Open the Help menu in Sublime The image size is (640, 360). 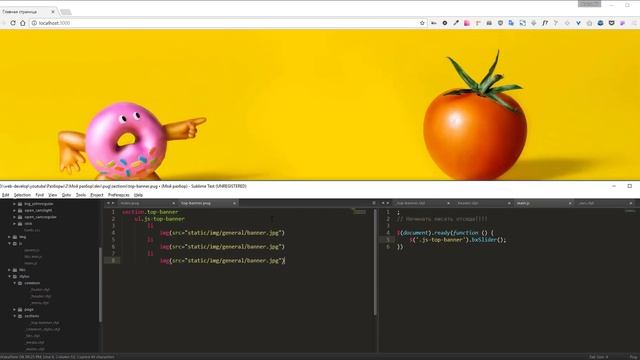pos(138,195)
